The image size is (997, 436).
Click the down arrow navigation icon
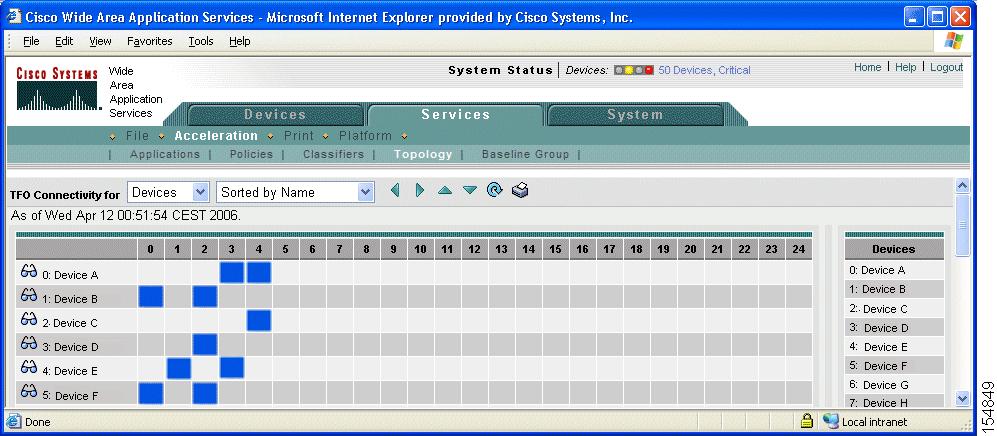coord(470,190)
